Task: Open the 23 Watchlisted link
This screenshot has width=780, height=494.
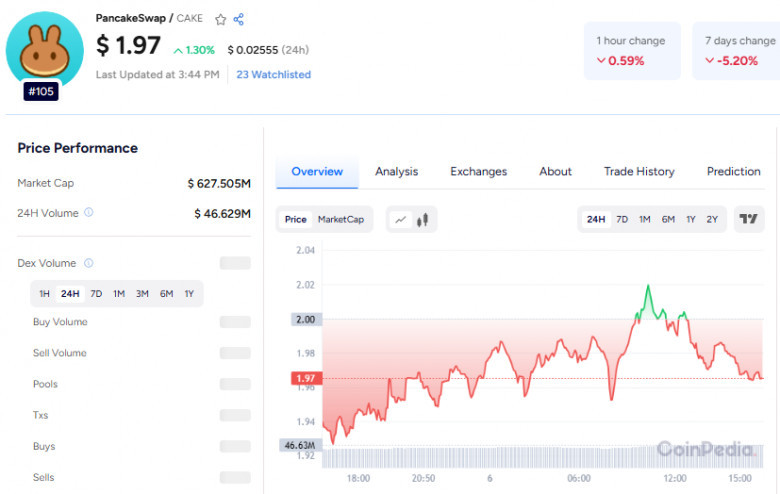Action: pyautogui.click(x=274, y=75)
